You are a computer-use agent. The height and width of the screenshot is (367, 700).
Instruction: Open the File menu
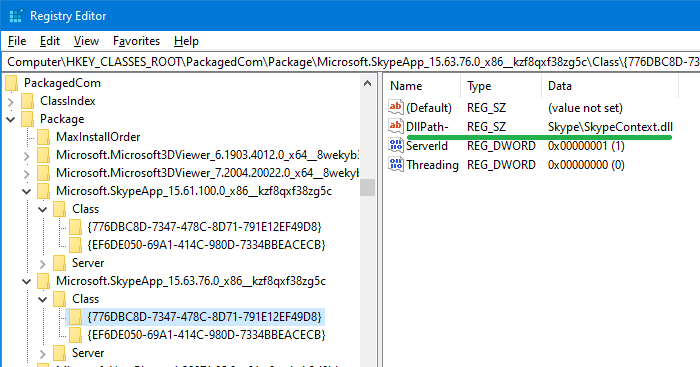point(17,41)
